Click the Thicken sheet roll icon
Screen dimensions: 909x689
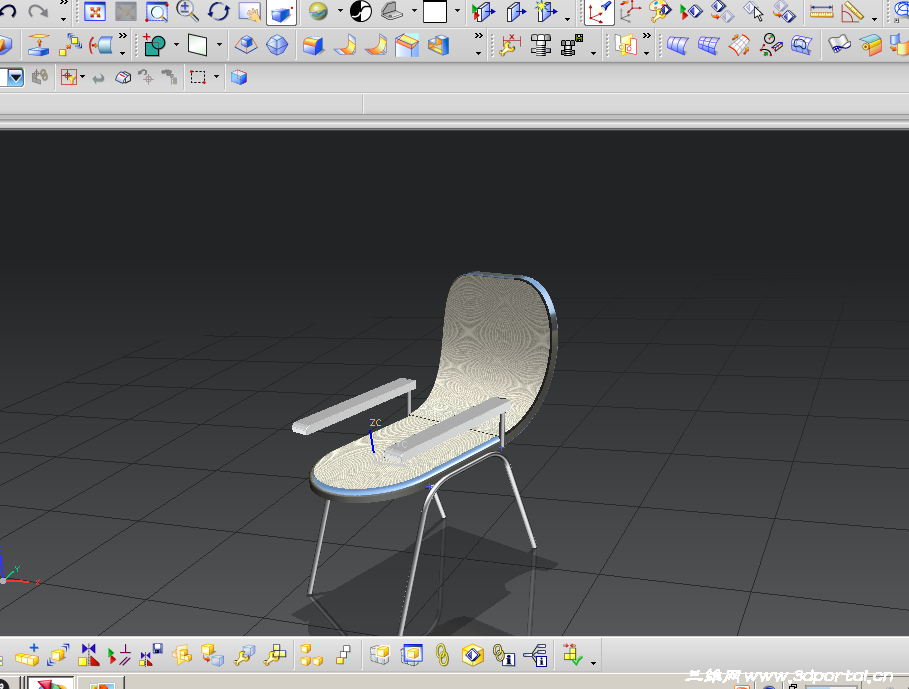[870, 45]
